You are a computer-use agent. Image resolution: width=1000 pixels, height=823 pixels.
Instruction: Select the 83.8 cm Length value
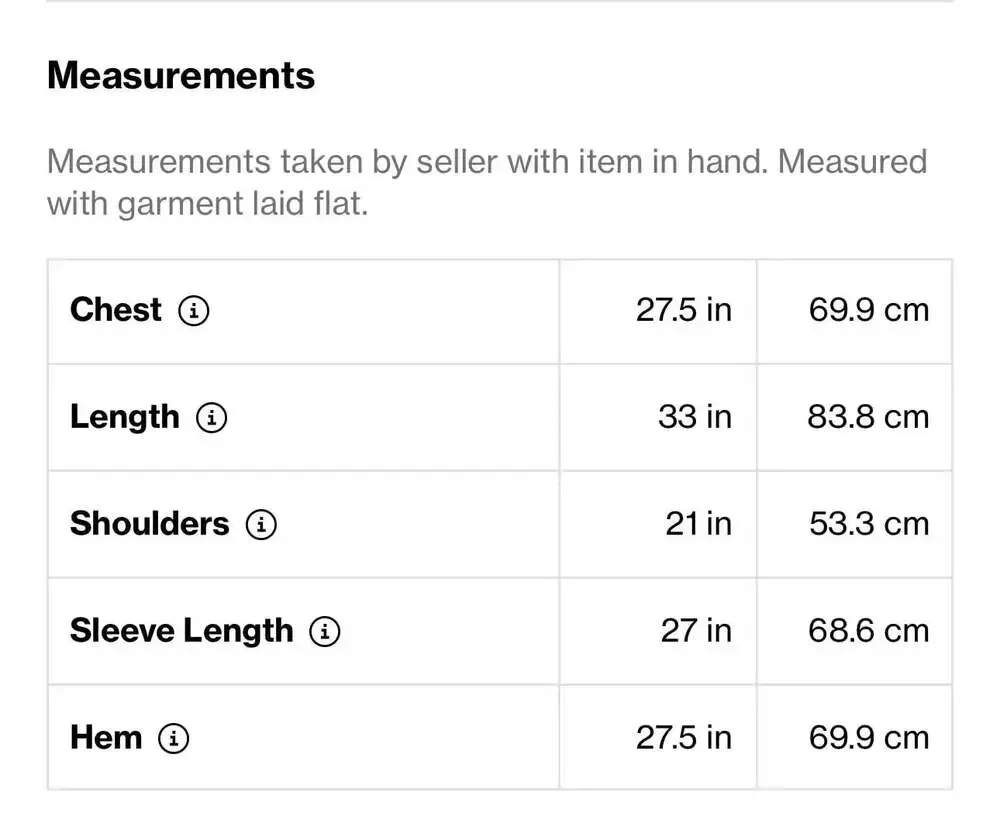click(868, 417)
